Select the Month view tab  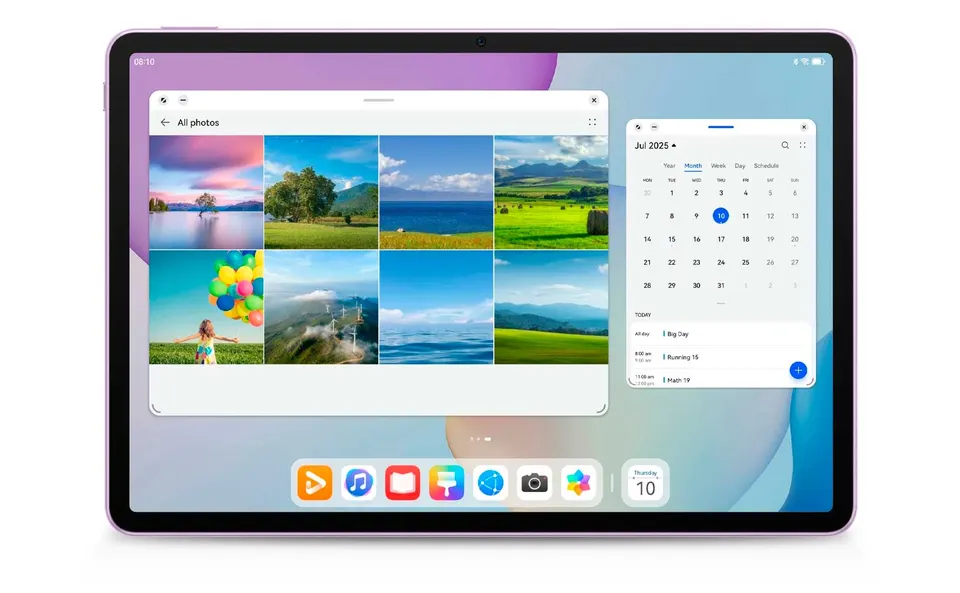(x=693, y=166)
